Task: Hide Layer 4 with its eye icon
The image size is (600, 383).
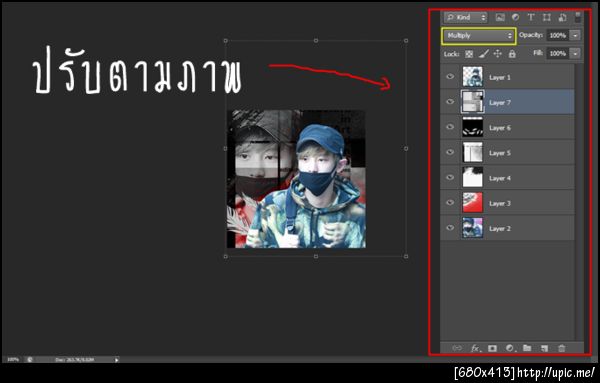Action: 450,178
